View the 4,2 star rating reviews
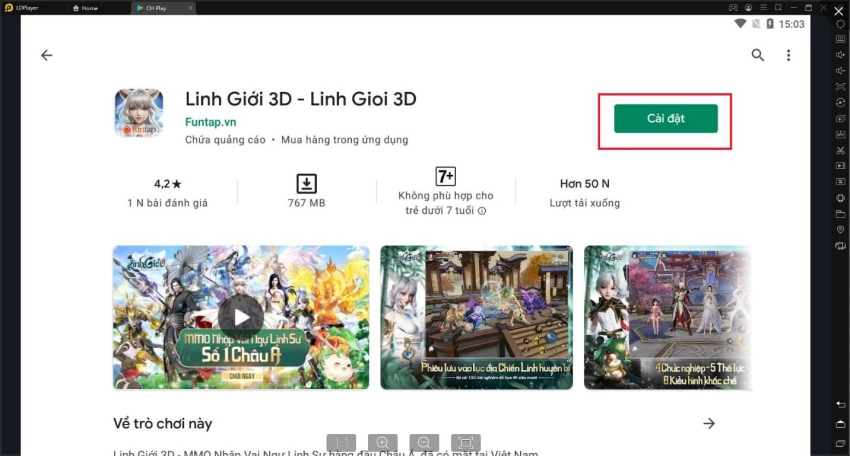This screenshot has width=850, height=456. pyautogui.click(x=168, y=184)
